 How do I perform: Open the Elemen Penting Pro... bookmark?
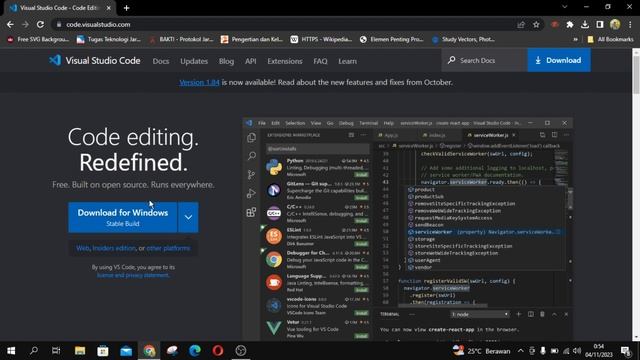pyautogui.click(x=391, y=40)
